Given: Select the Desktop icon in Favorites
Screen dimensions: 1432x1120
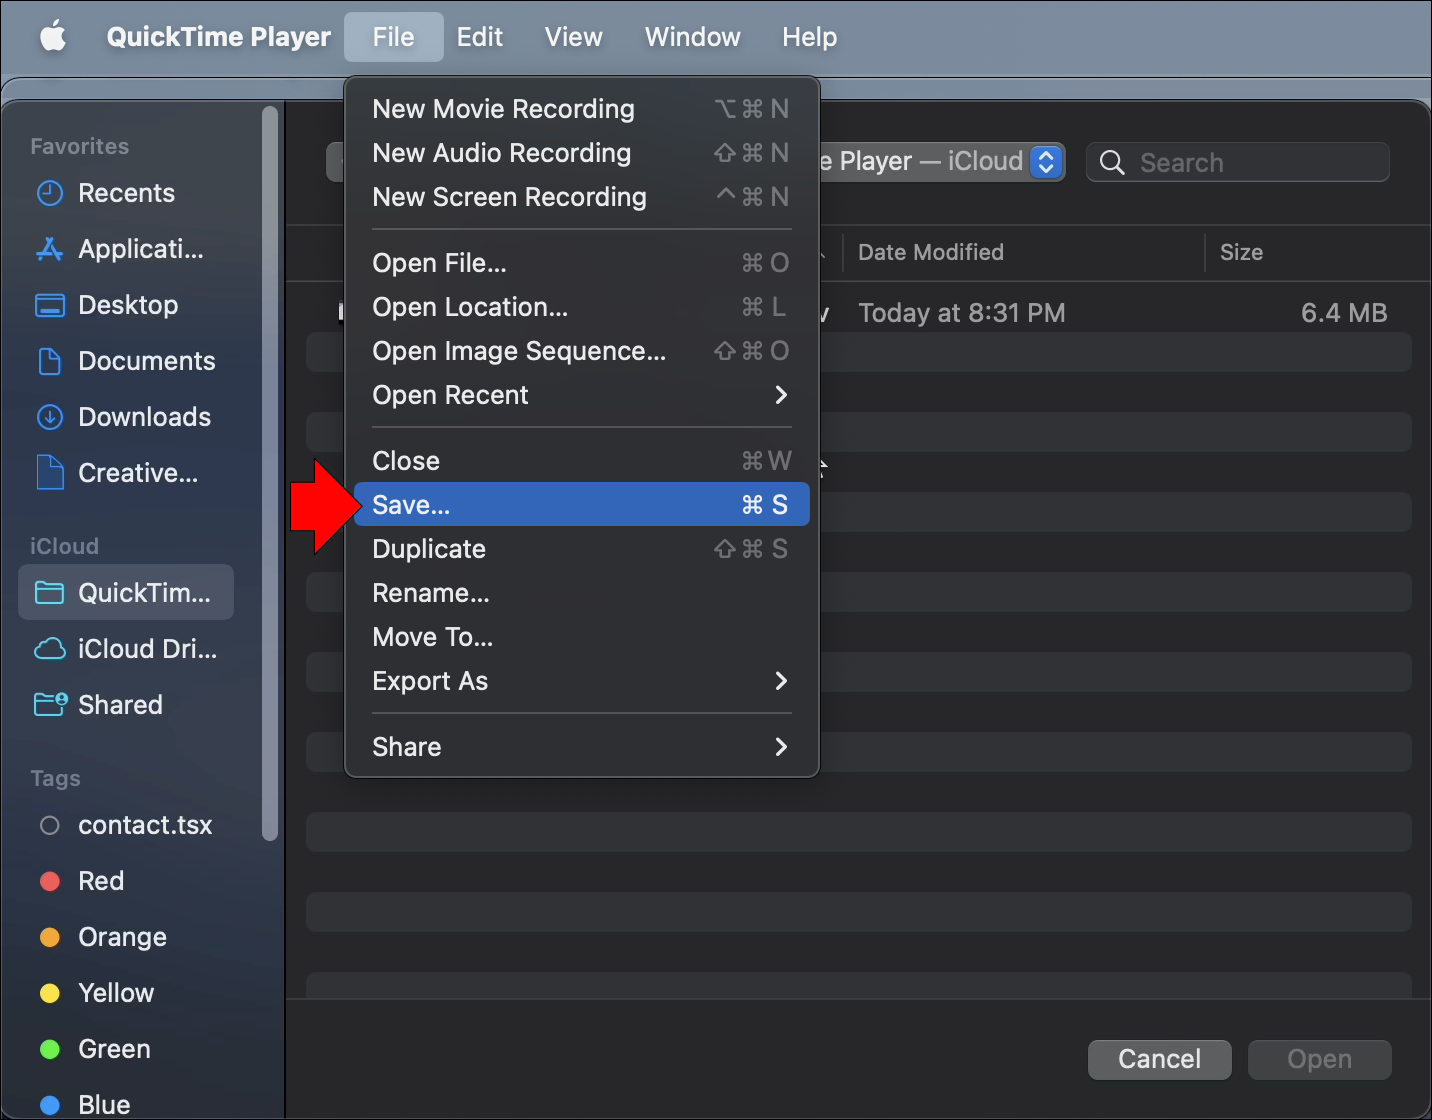Looking at the screenshot, I should click(x=49, y=305).
